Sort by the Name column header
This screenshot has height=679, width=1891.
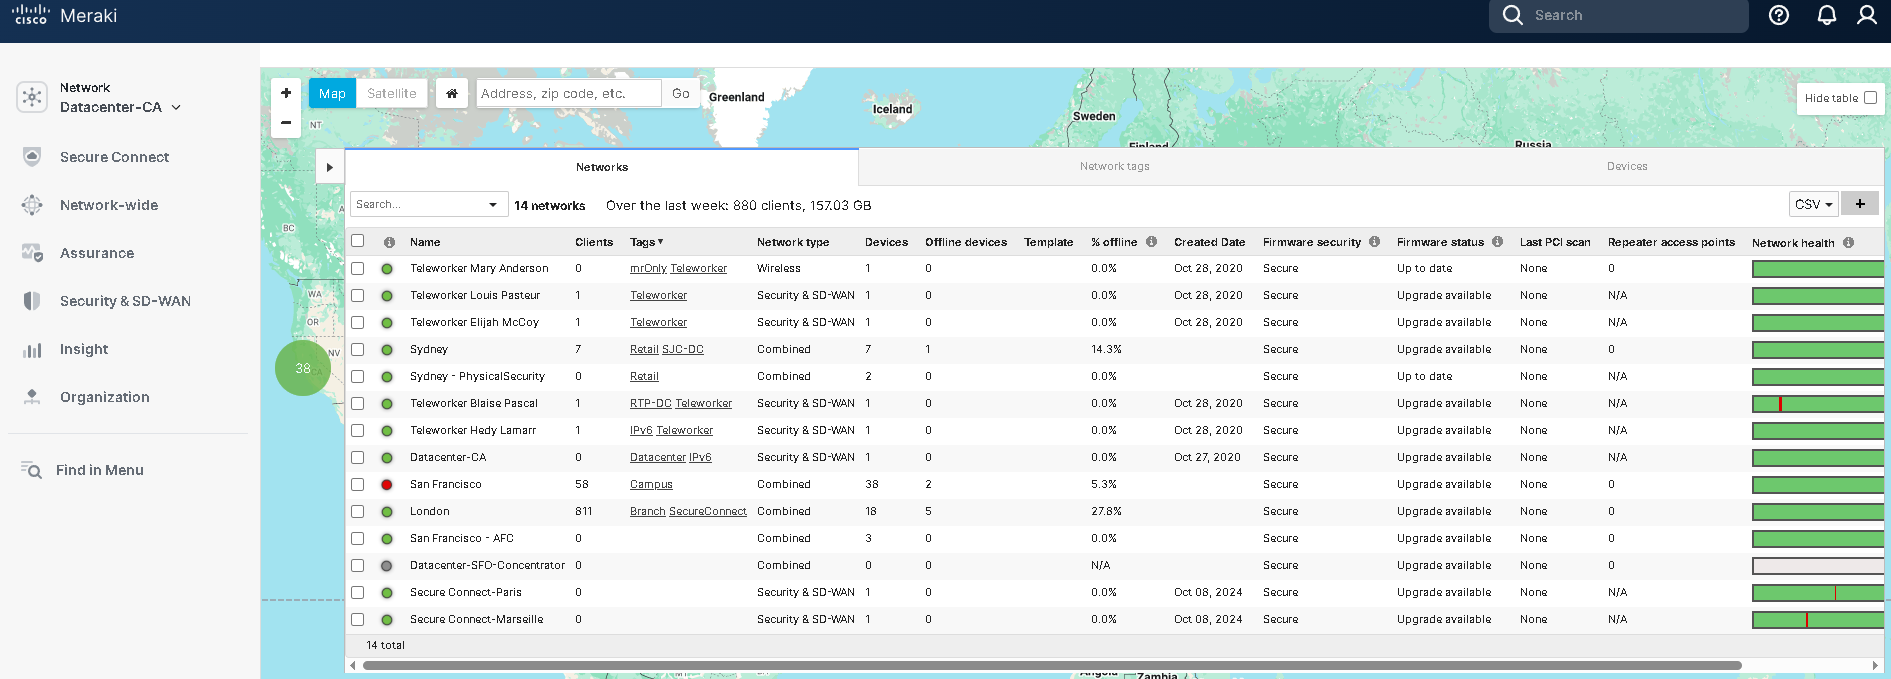click(425, 242)
